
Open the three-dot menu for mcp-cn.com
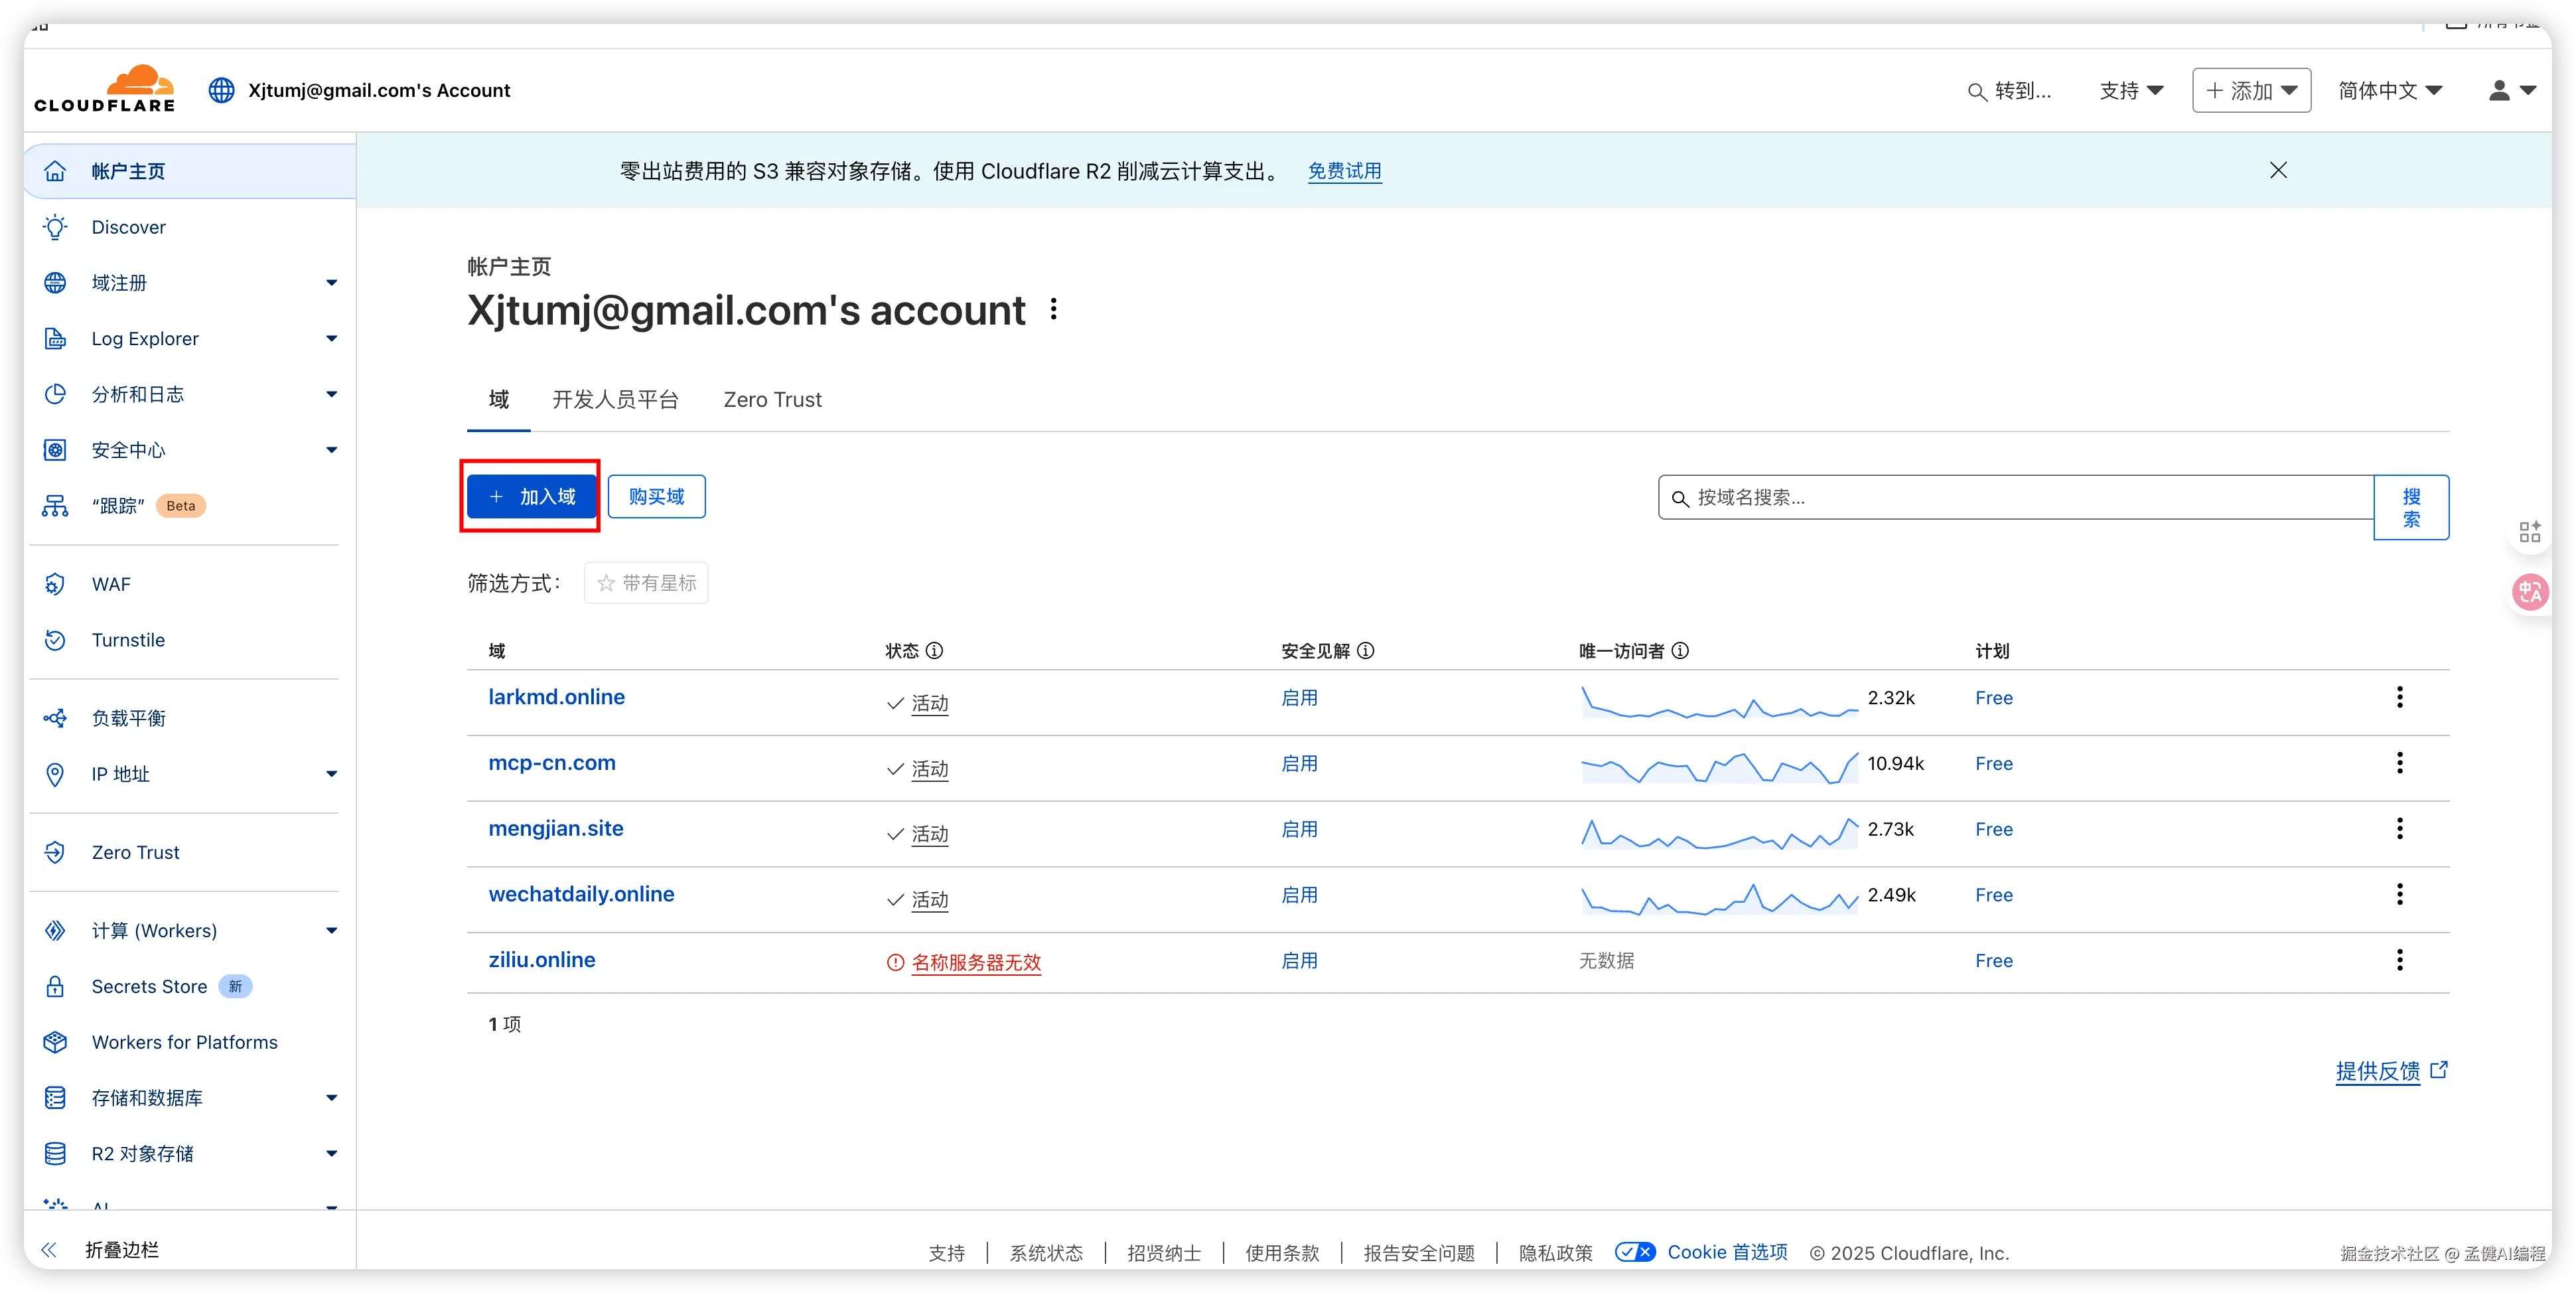tap(2399, 763)
